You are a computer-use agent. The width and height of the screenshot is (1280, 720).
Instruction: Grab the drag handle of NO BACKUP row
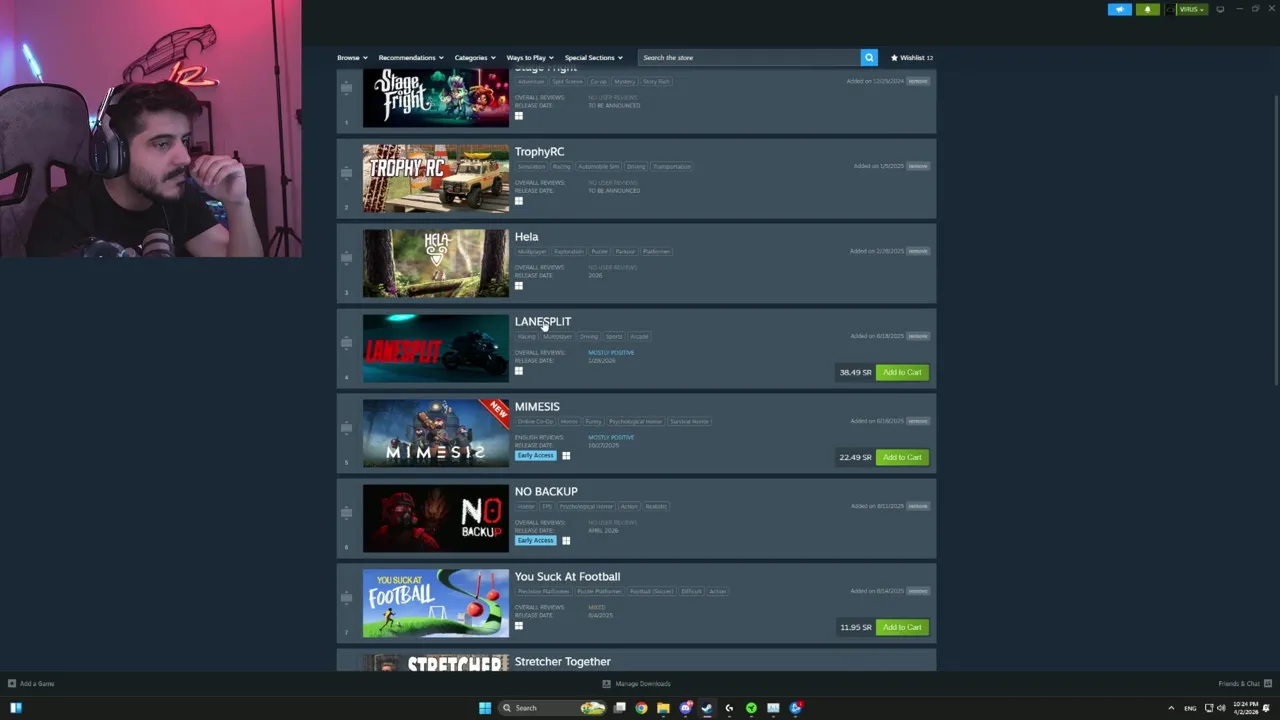(346, 513)
